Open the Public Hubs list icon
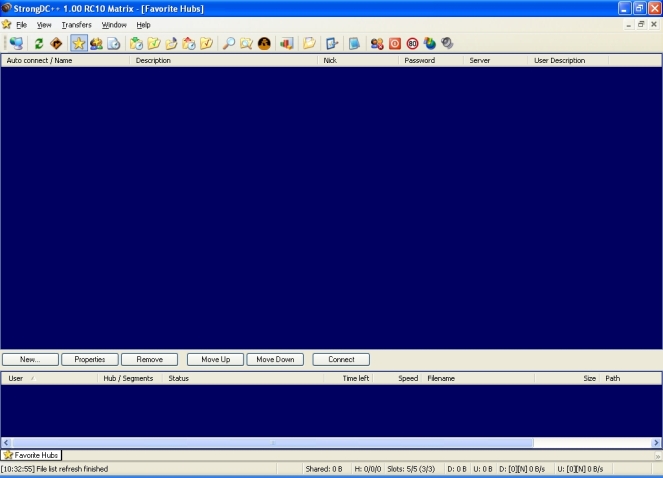Image resolution: width=663 pixels, height=478 pixels. click(16, 43)
